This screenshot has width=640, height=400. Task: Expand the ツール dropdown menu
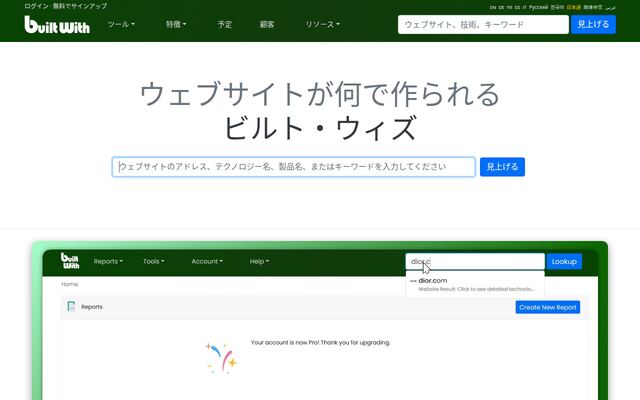121,24
